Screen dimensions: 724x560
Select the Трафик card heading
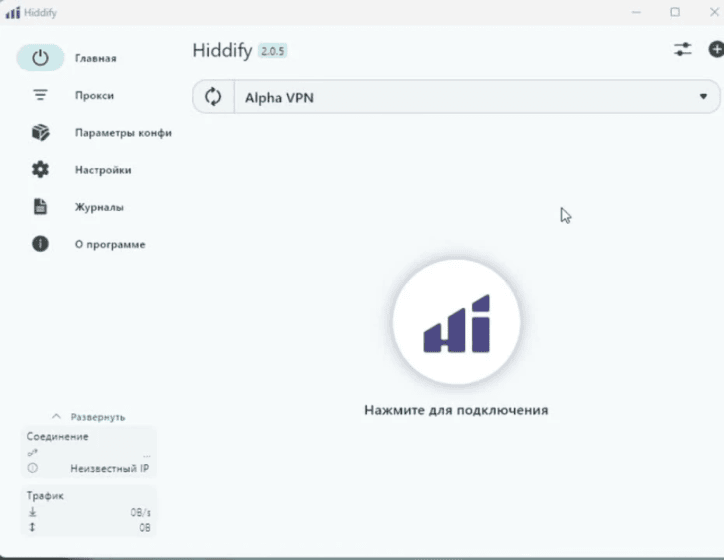point(46,495)
